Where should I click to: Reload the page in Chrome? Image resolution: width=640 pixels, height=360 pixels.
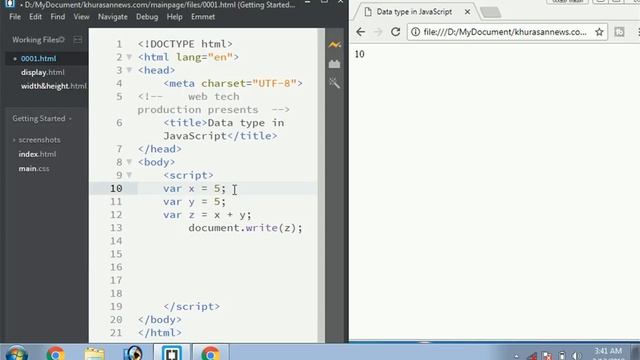[x=395, y=32]
